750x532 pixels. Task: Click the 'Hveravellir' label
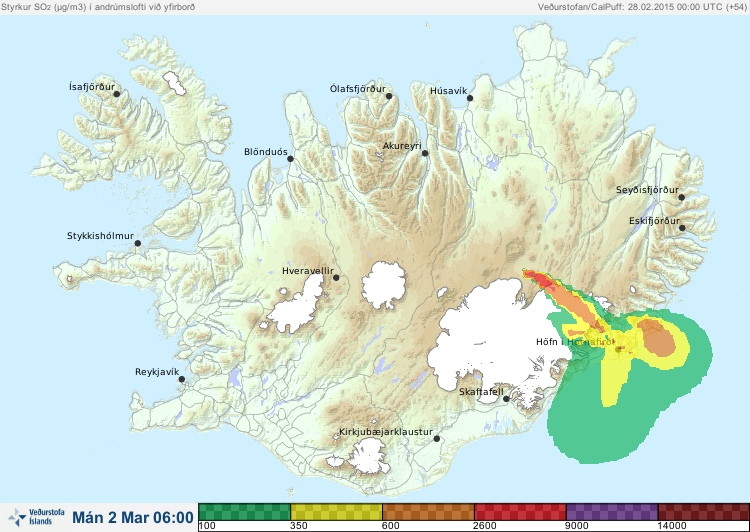click(308, 271)
